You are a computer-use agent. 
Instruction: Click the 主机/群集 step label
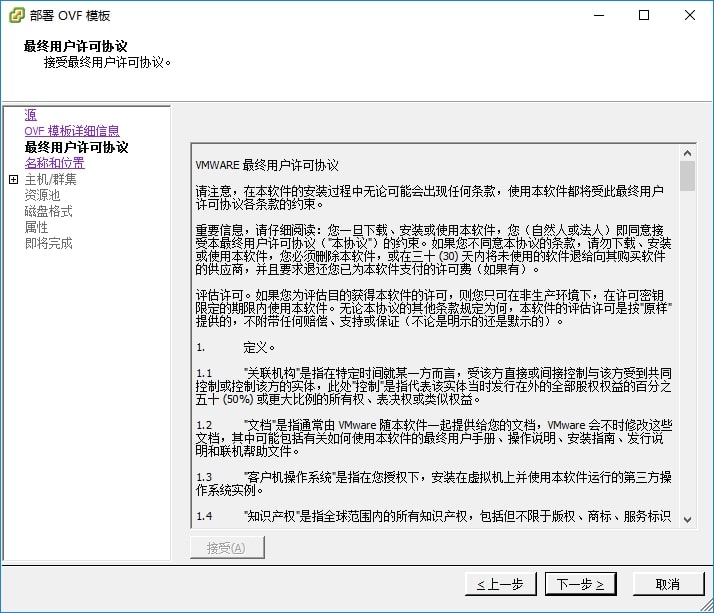[51, 179]
